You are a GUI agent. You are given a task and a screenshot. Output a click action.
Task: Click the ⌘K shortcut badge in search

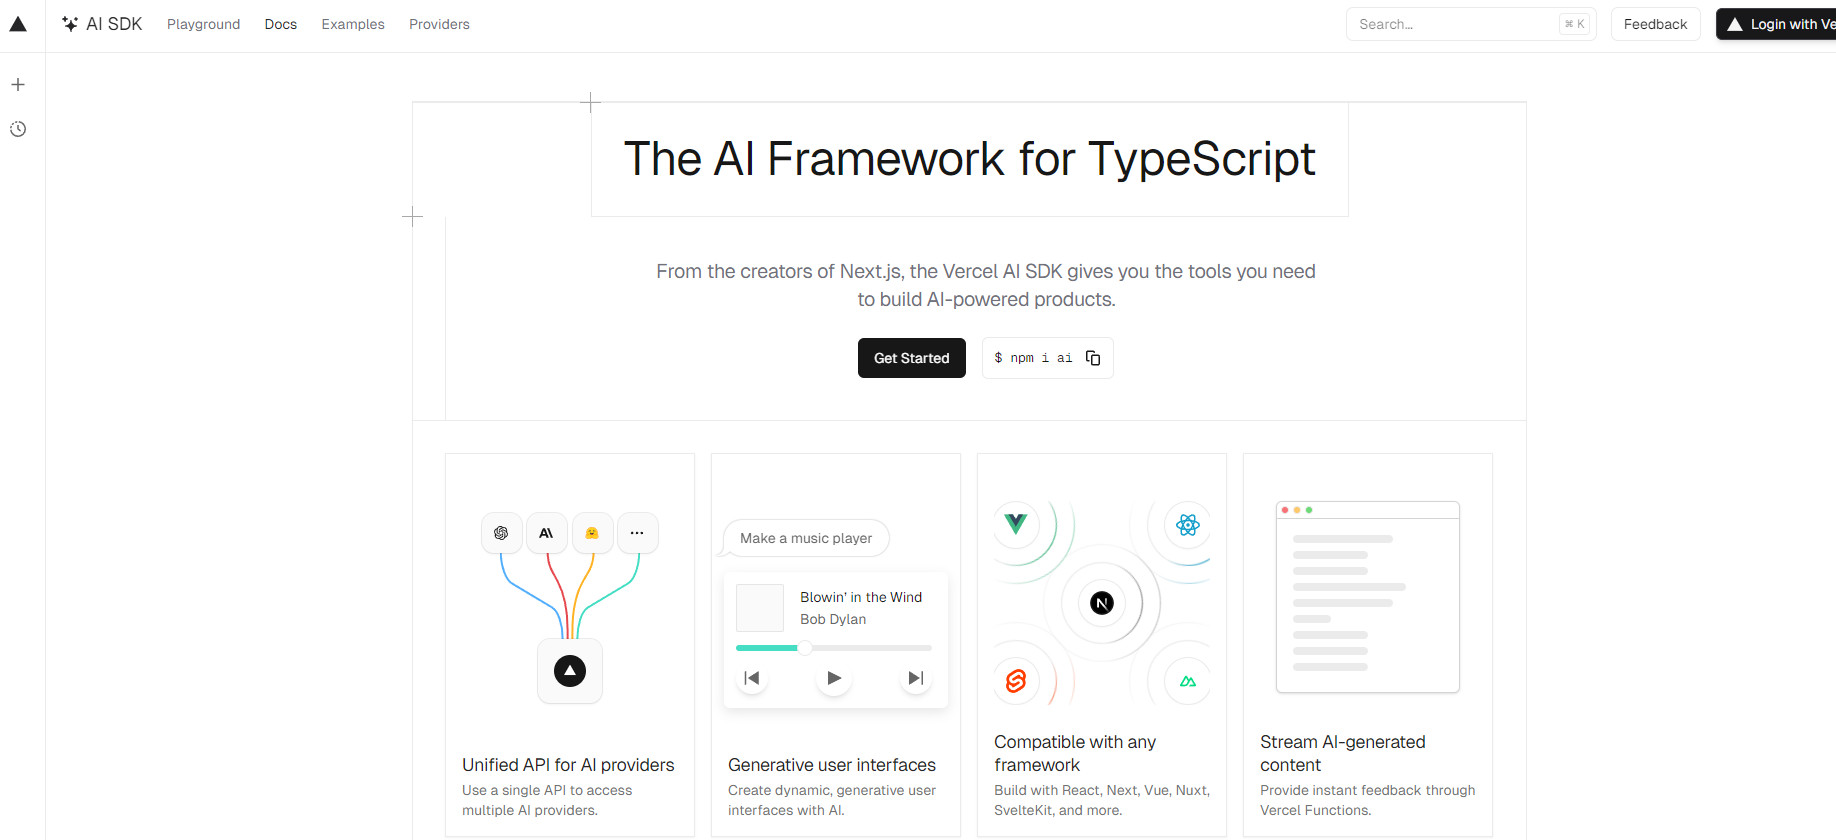click(1575, 24)
